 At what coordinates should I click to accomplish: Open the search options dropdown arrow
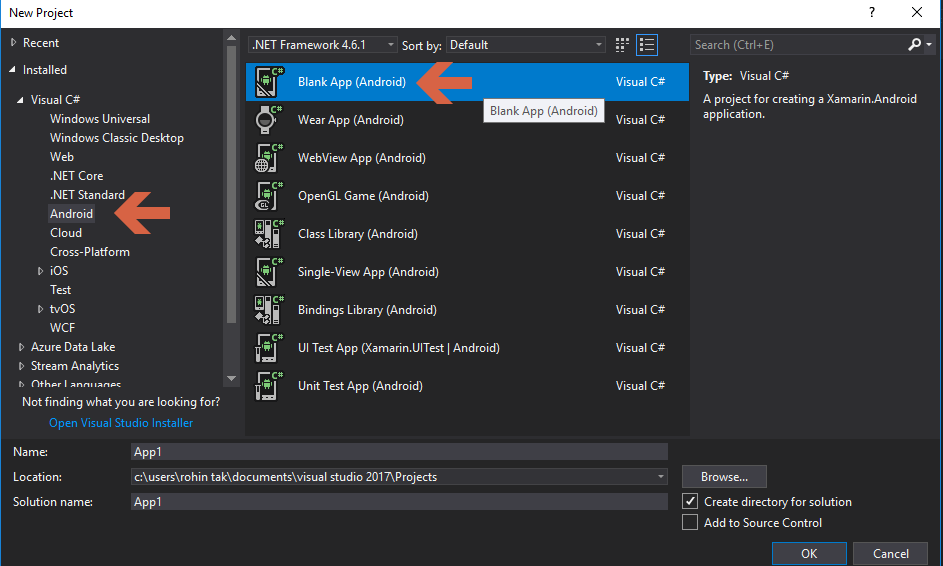(929, 45)
